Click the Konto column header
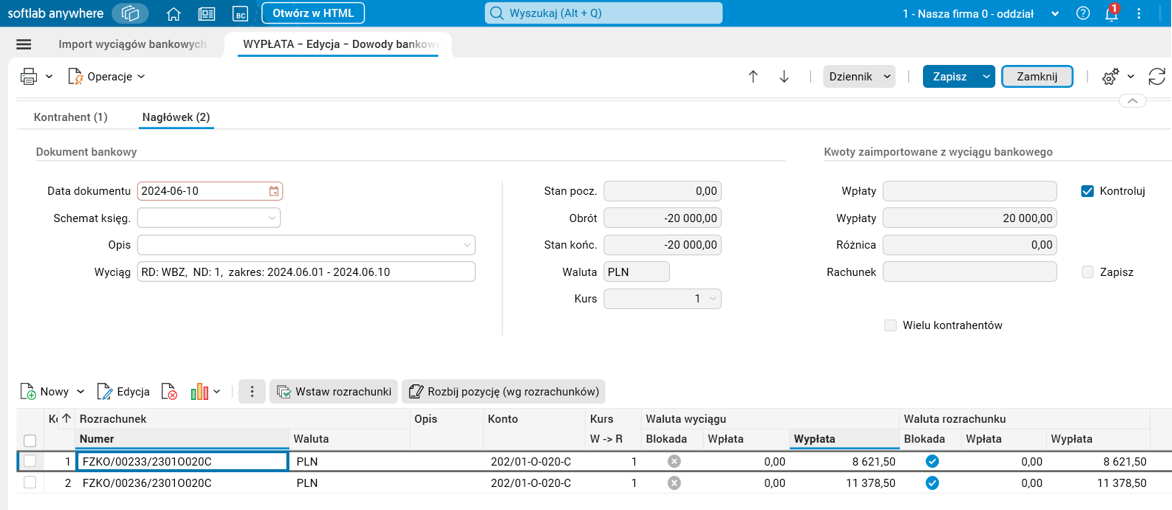The height and width of the screenshot is (510, 1172). pos(534,419)
